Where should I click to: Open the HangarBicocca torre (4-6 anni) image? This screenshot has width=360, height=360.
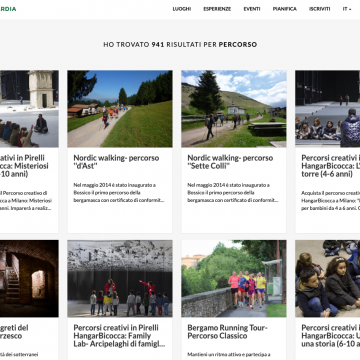tap(327, 109)
